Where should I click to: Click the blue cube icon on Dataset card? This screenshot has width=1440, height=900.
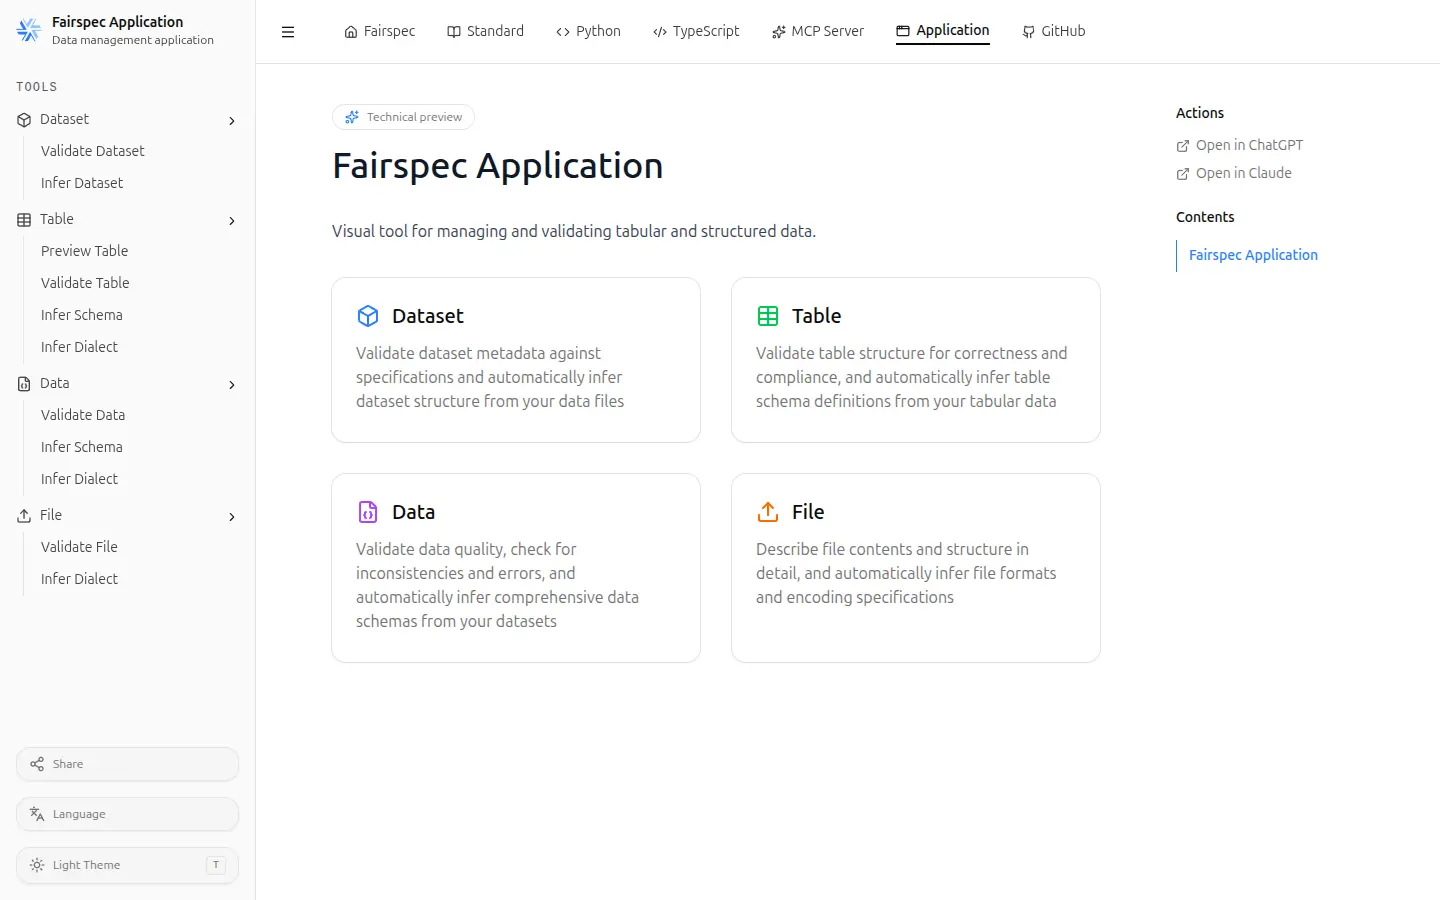click(368, 316)
